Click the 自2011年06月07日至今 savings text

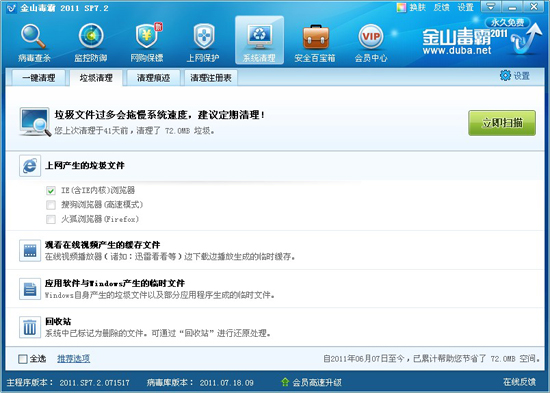(431, 359)
